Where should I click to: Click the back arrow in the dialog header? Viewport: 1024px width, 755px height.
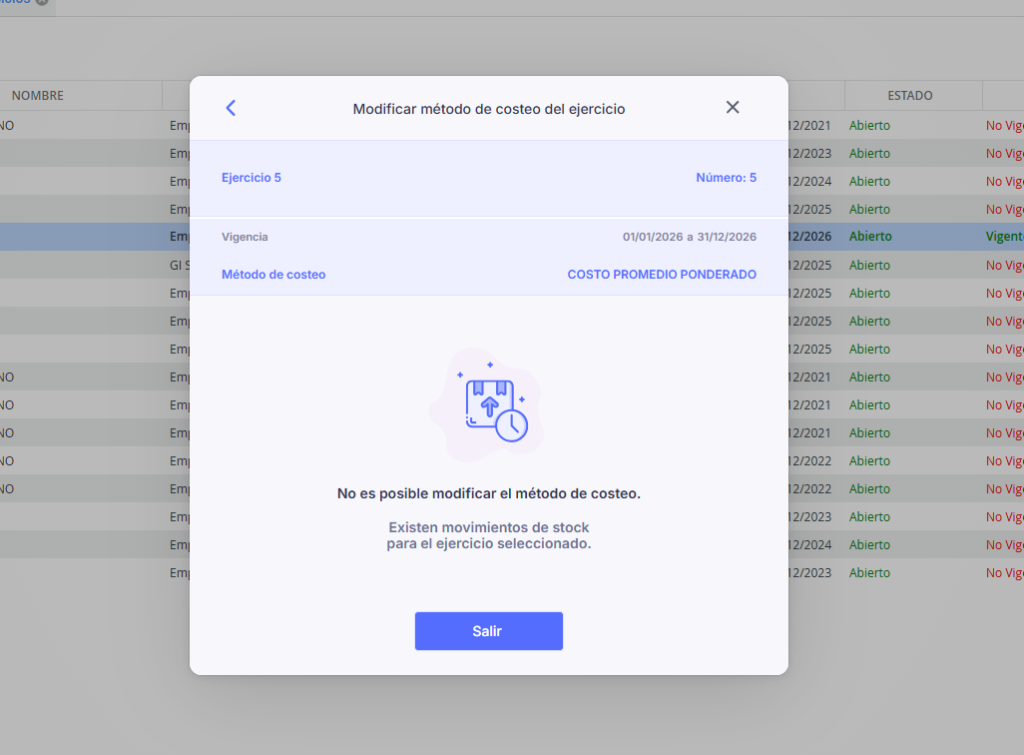pyautogui.click(x=231, y=108)
